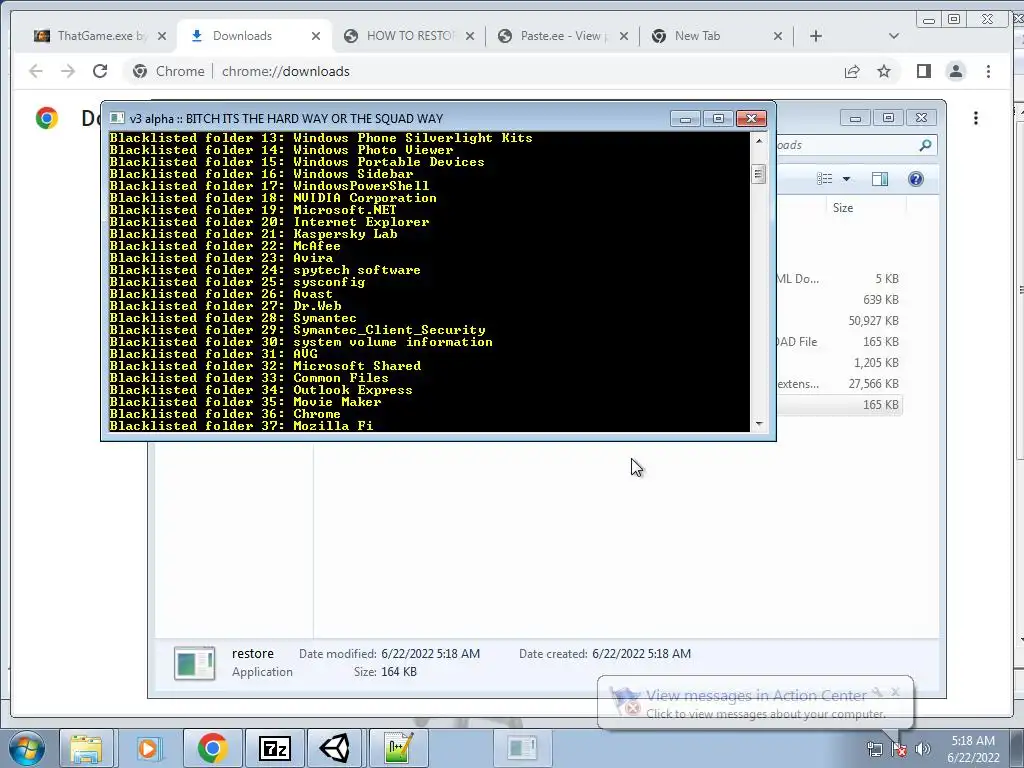Open Action Center flag tray icon
The image size is (1024, 768).
899,749
